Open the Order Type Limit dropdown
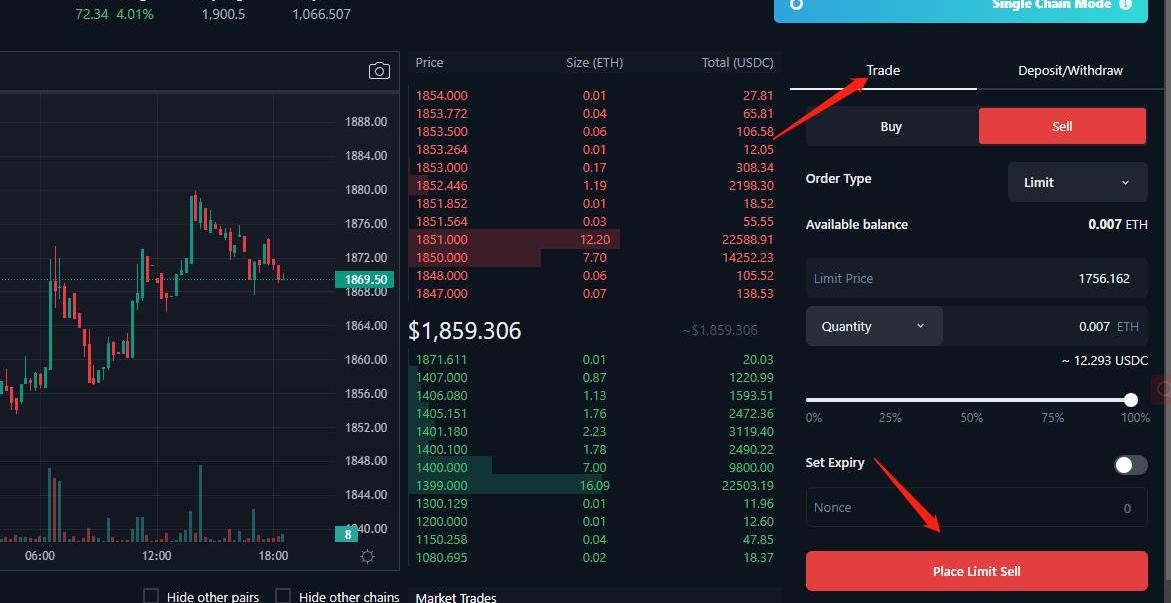 tap(1077, 183)
